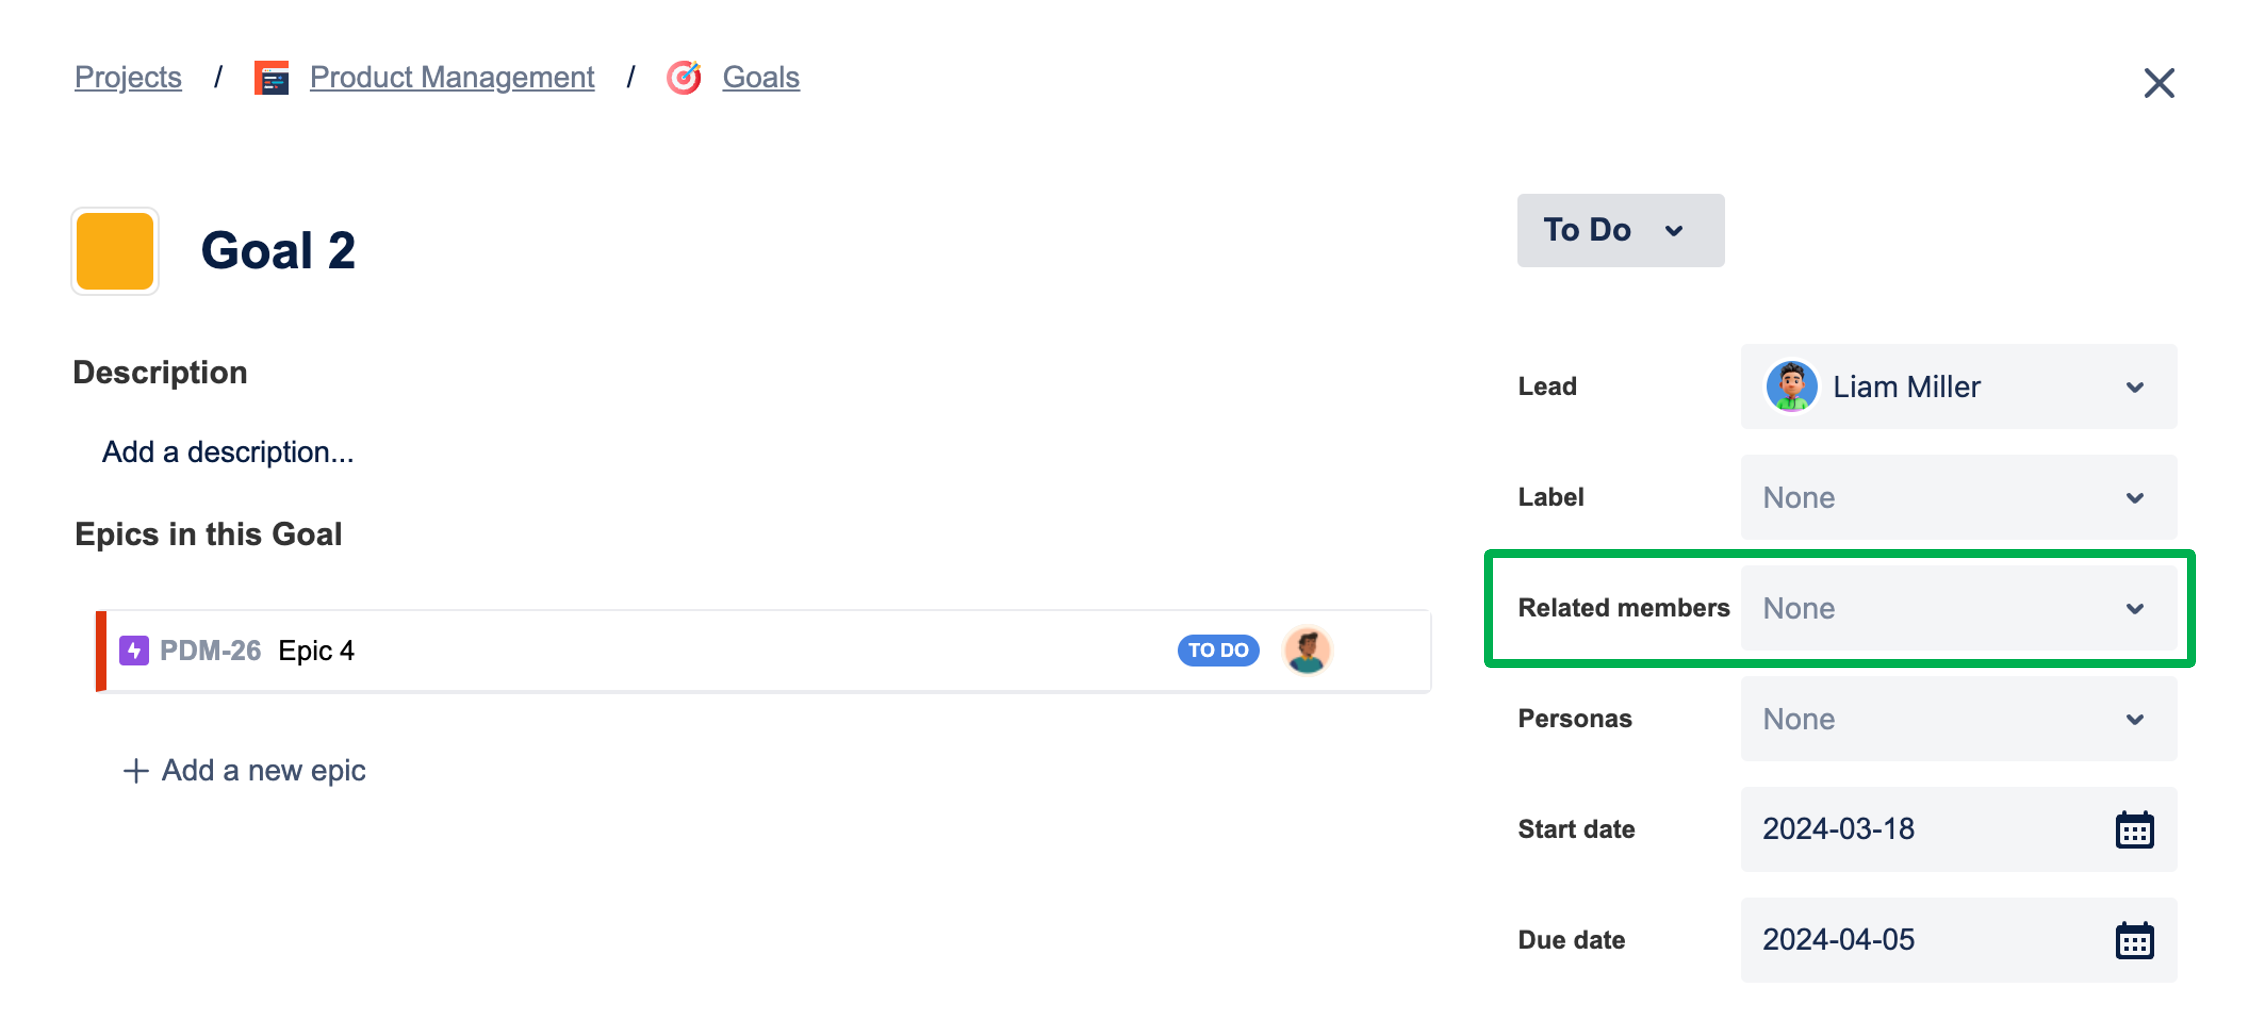The height and width of the screenshot is (1035, 2249).
Task: Open the Related members dropdown
Action: point(1958,609)
